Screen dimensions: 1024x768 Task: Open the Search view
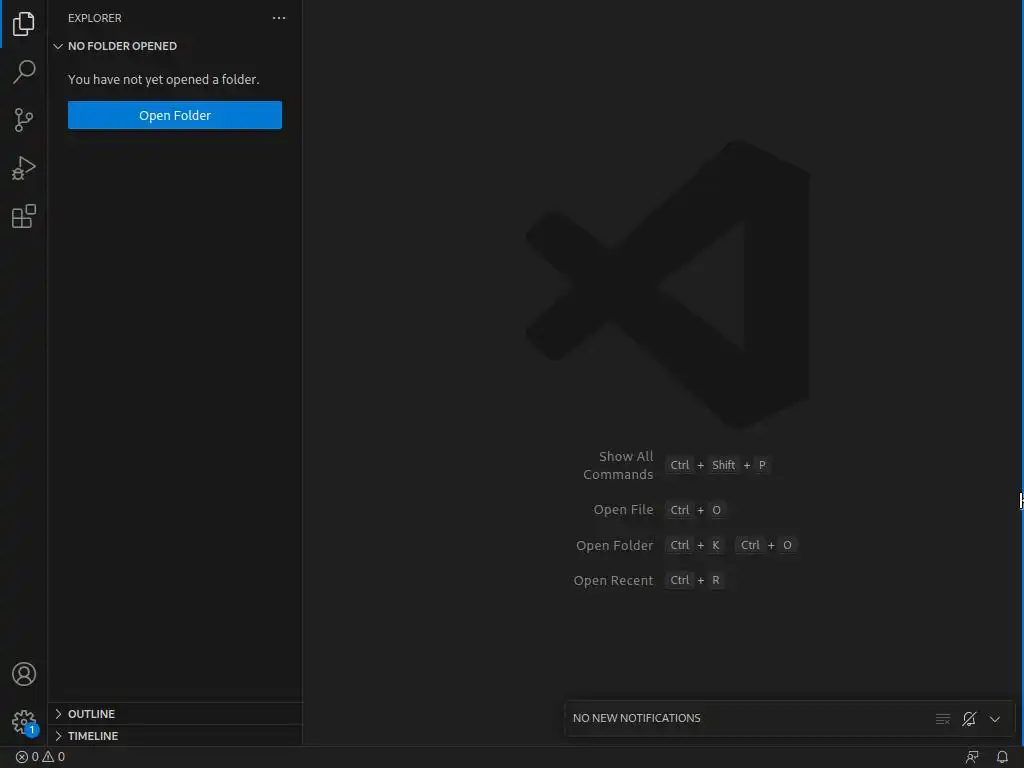pos(24,72)
